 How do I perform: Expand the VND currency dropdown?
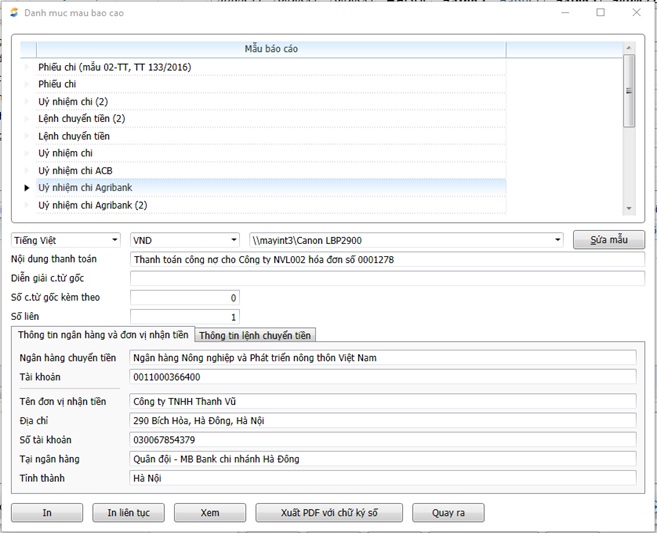click(x=185, y=240)
